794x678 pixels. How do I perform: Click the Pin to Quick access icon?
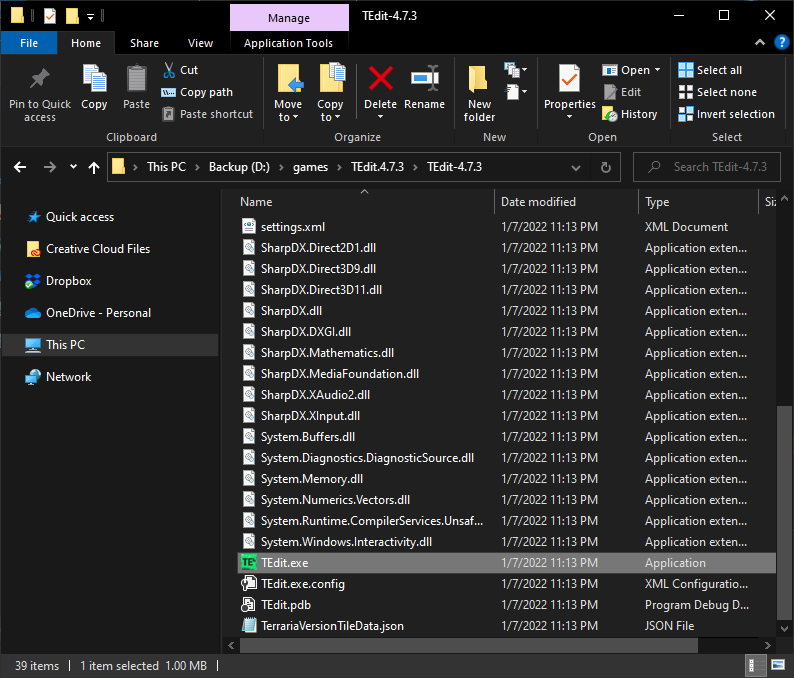tap(40, 80)
